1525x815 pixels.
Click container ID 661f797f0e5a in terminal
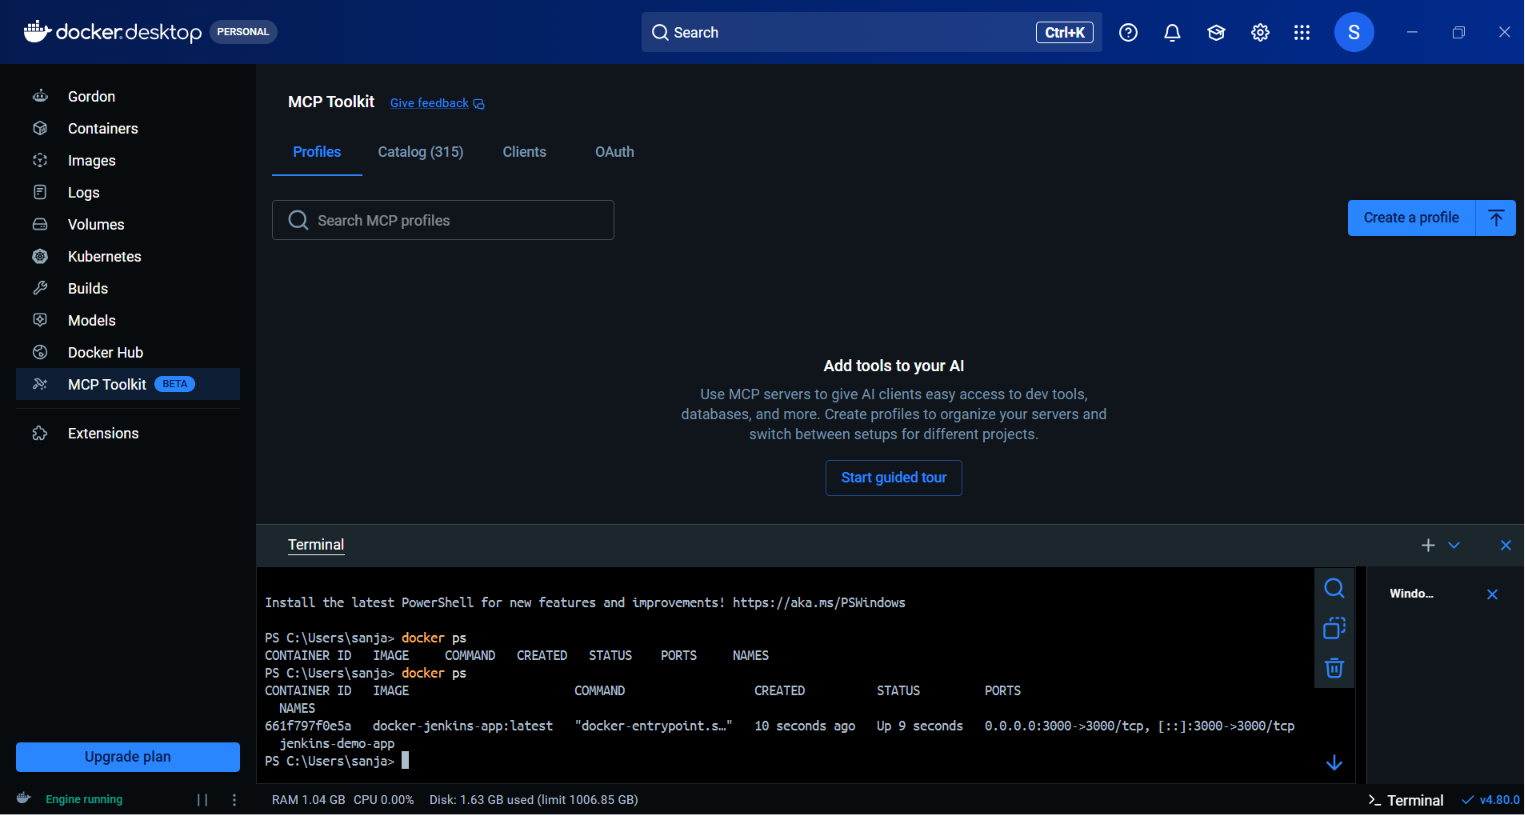[308, 726]
